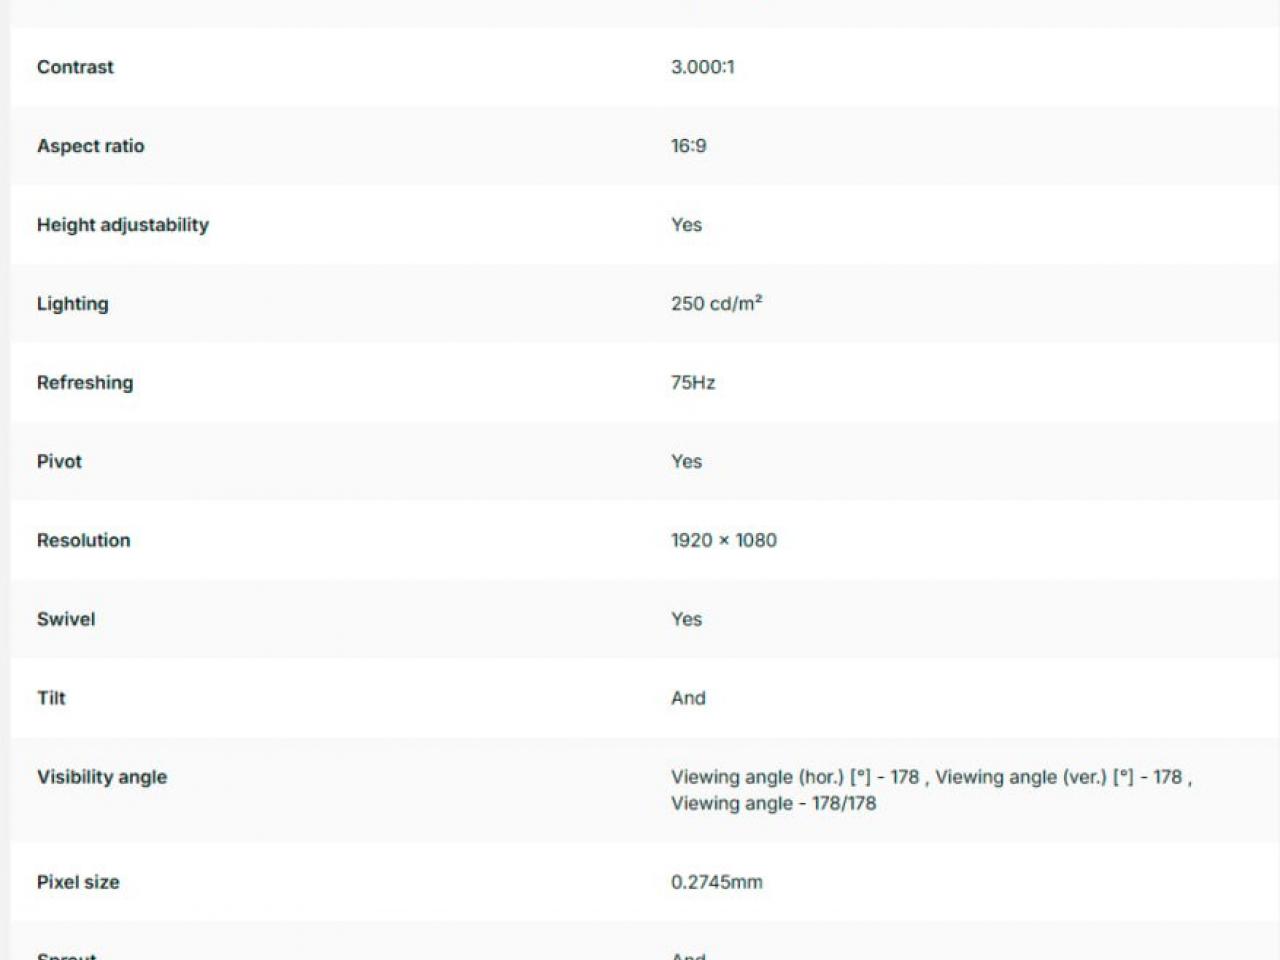This screenshot has height=960, width=1280.
Task: Click the Lighting row label
Action: [x=72, y=304]
